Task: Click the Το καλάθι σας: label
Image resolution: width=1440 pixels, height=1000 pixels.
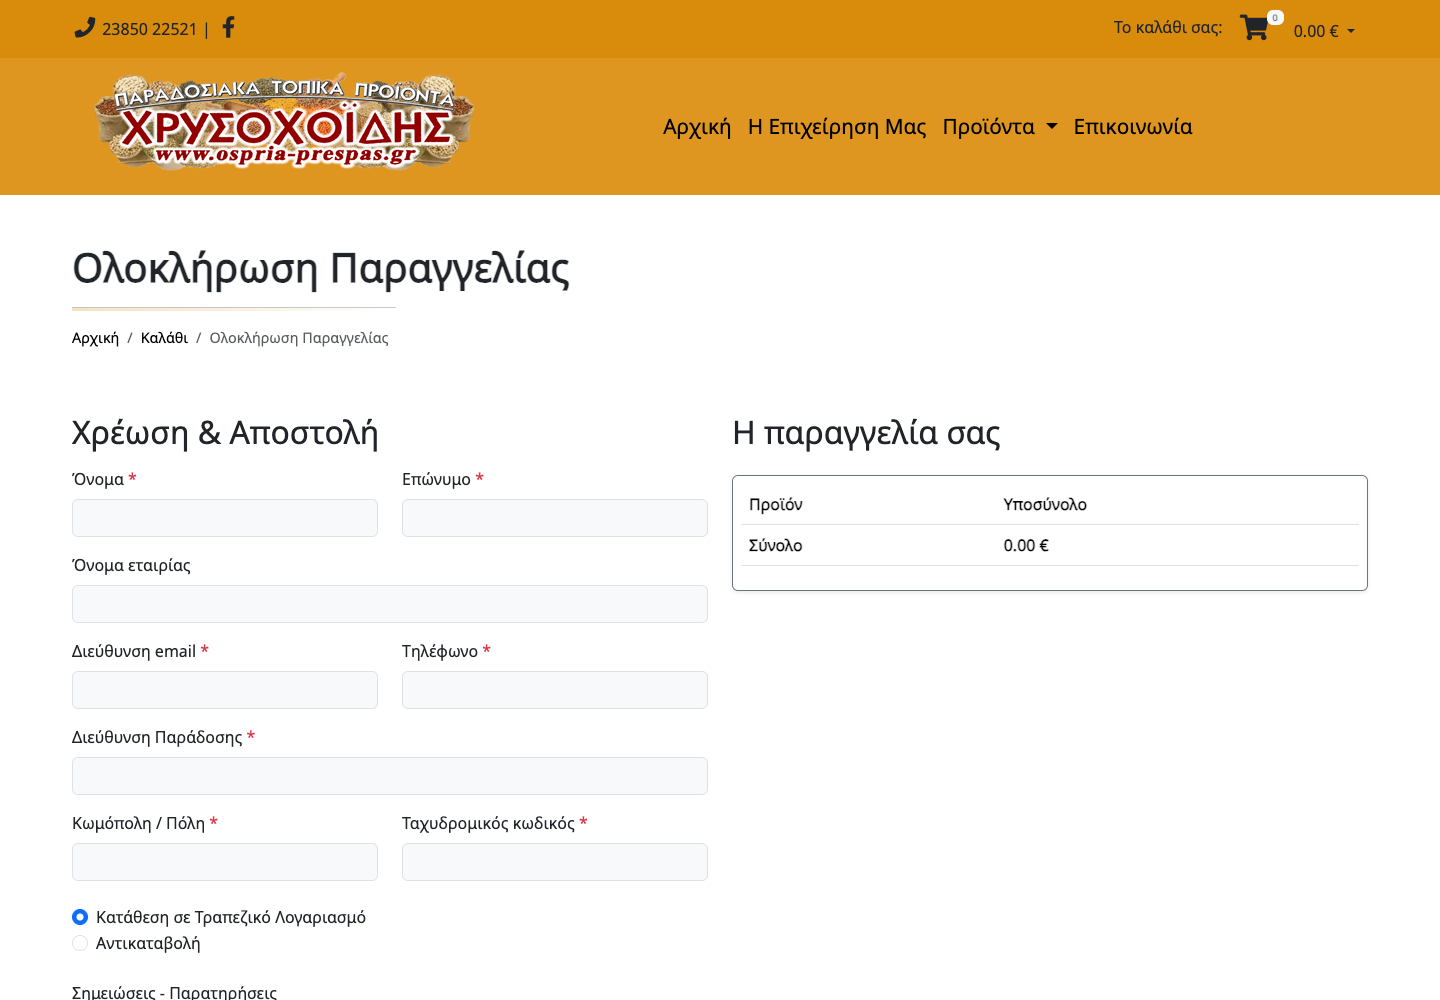Action: pyautogui.click(x=1168, y=27)
